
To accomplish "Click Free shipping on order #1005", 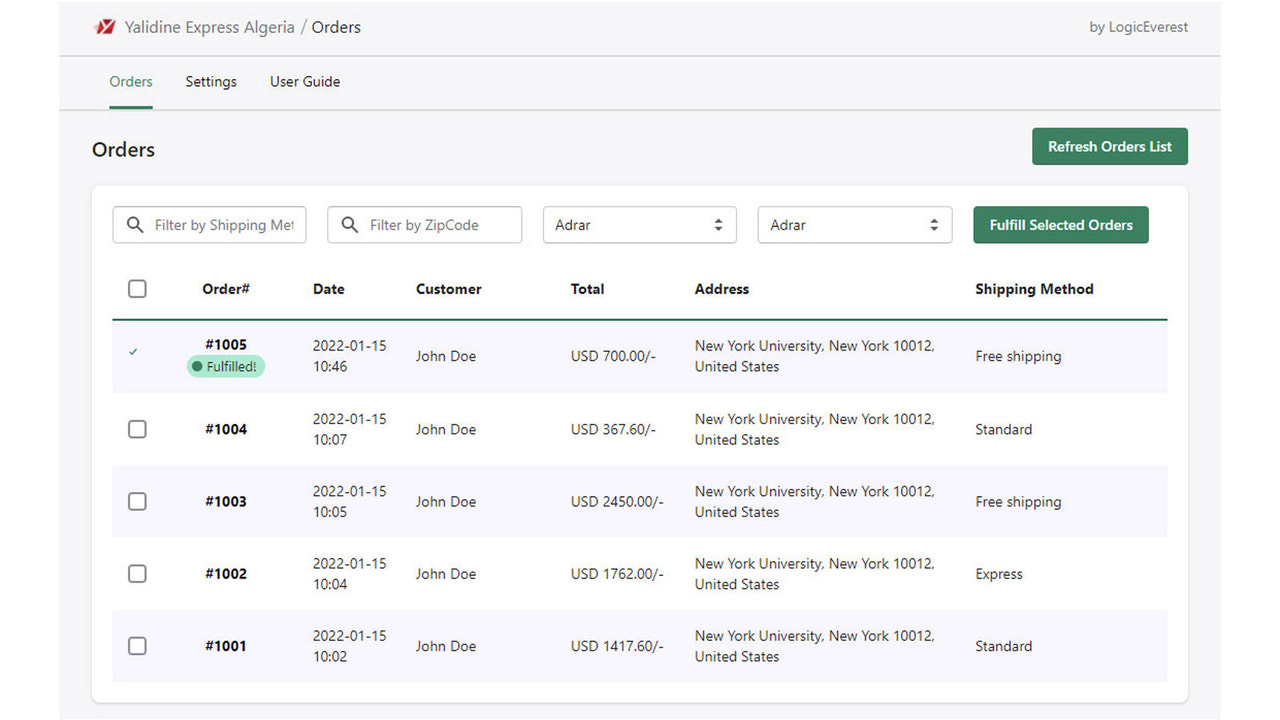I will pos(1018,357).
